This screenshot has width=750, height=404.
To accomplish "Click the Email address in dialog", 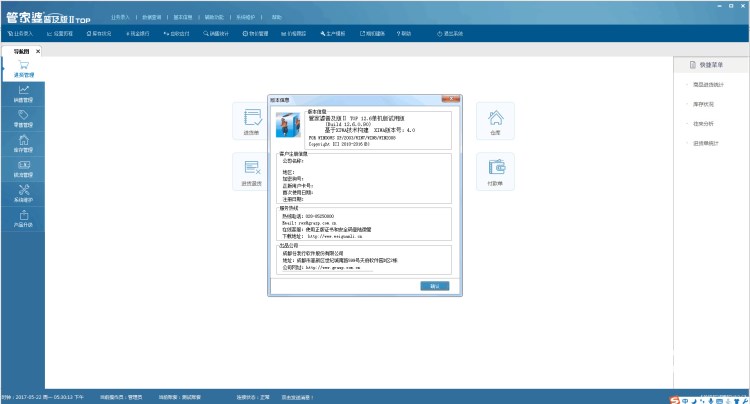I will (x=318, y=223).
